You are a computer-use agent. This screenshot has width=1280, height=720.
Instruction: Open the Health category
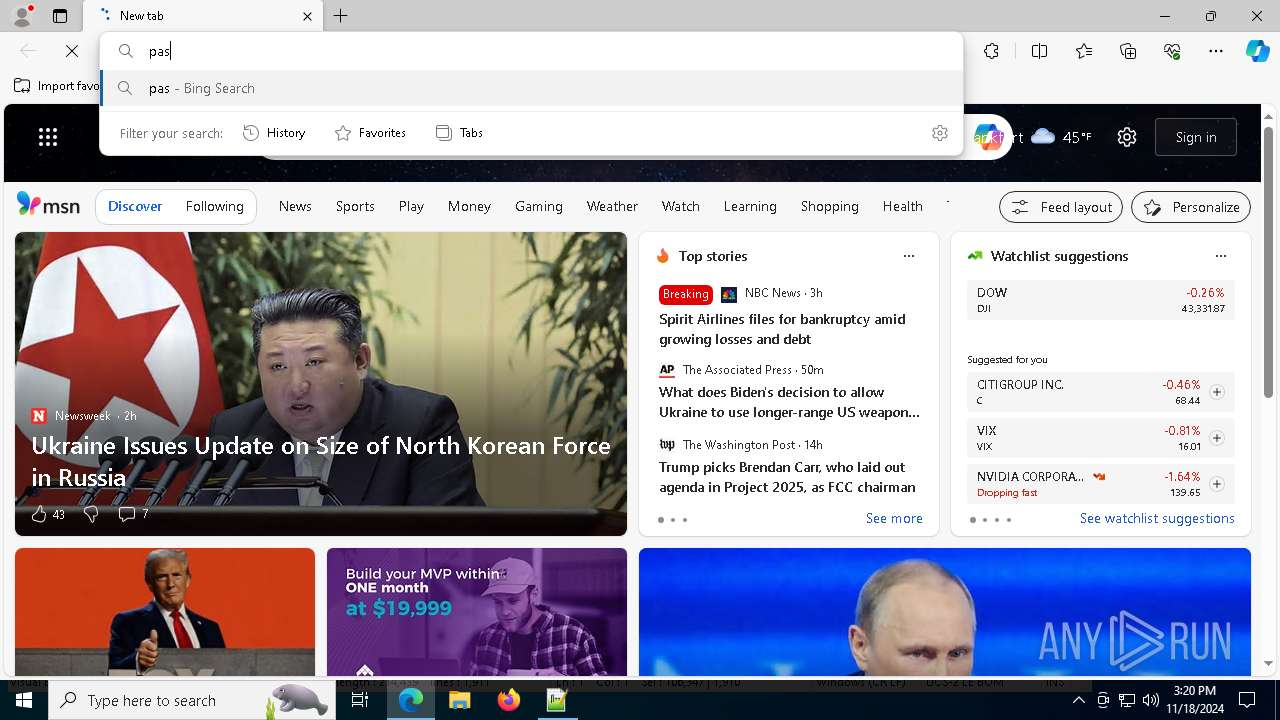(902, 206)
